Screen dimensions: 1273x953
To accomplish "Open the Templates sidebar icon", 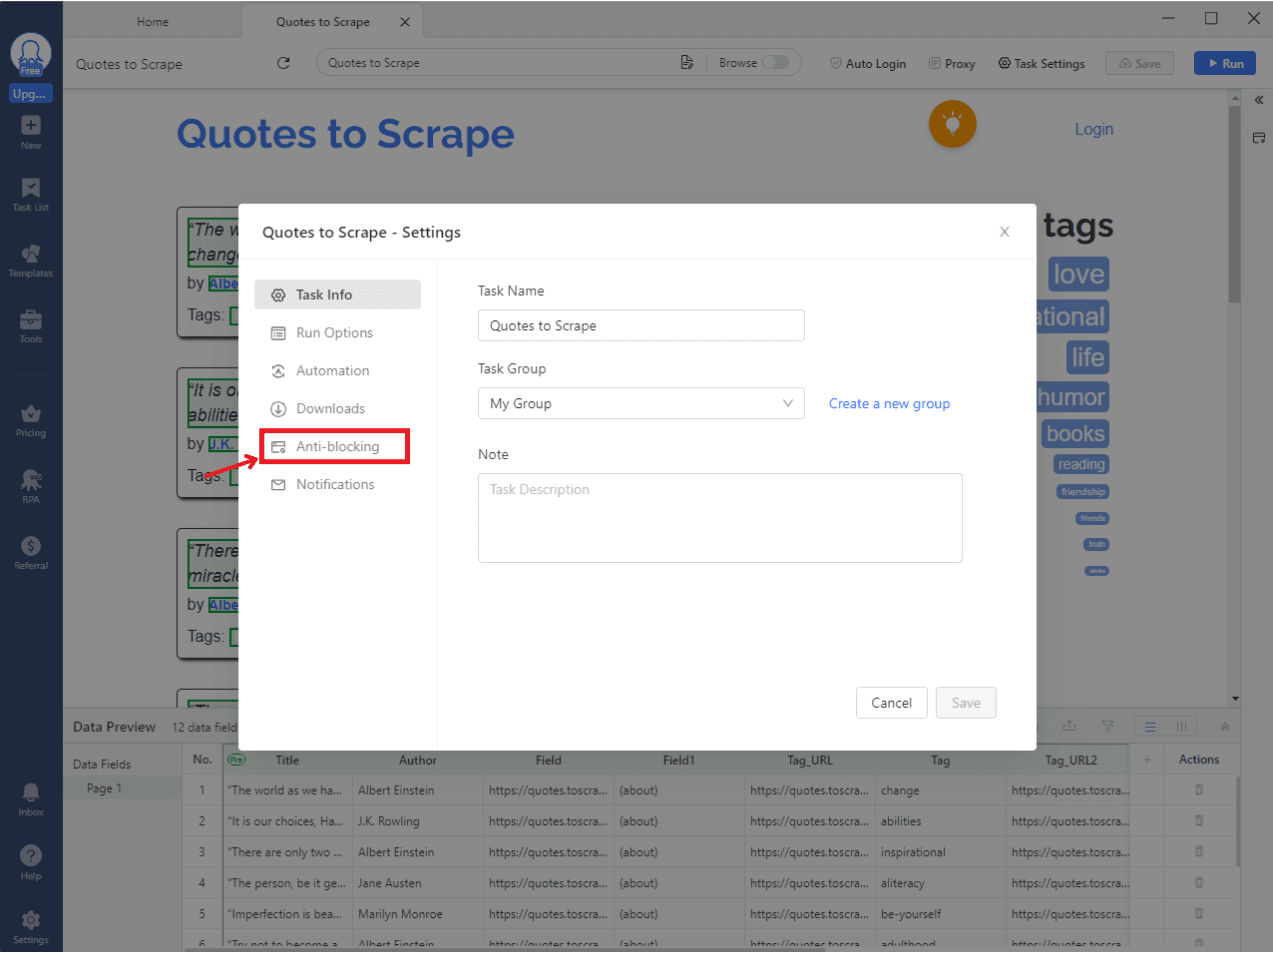I will pos(31,255).
